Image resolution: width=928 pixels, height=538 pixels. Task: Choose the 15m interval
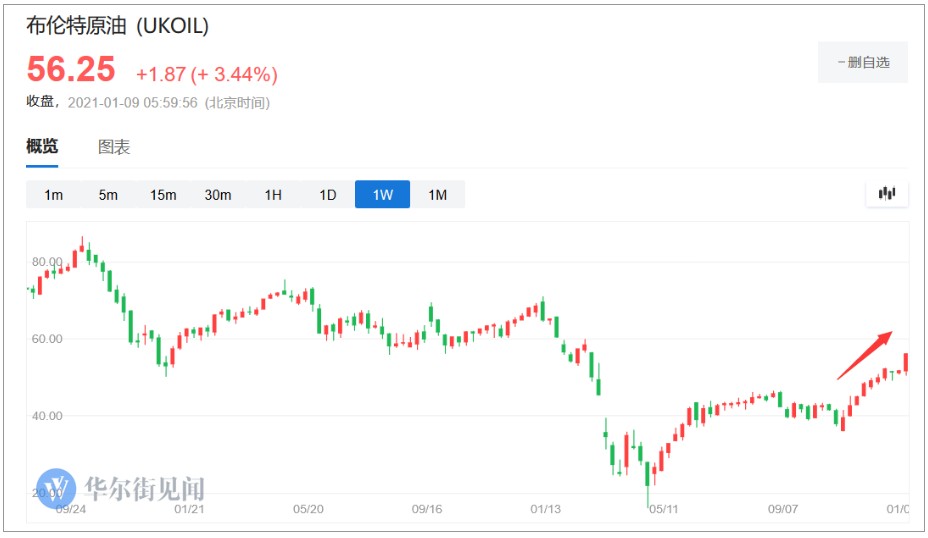tap(163, 195)
